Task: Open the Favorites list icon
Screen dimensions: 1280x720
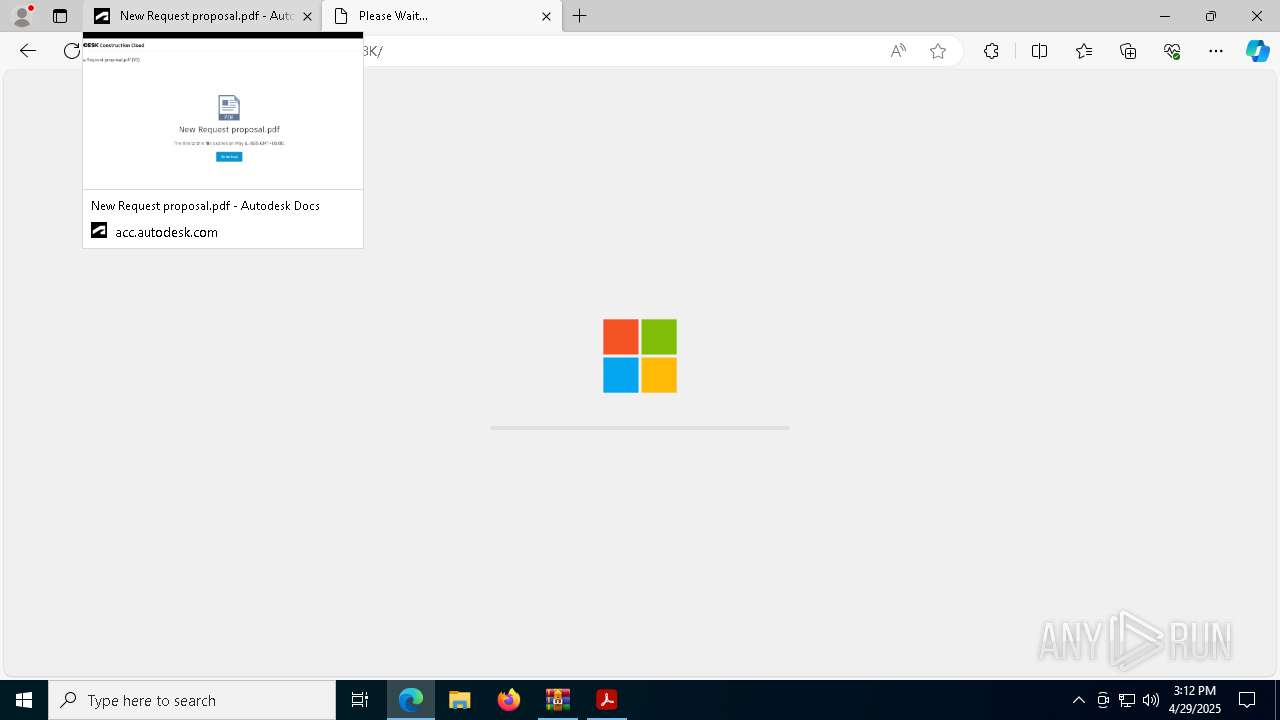Action: [1084, 51]
